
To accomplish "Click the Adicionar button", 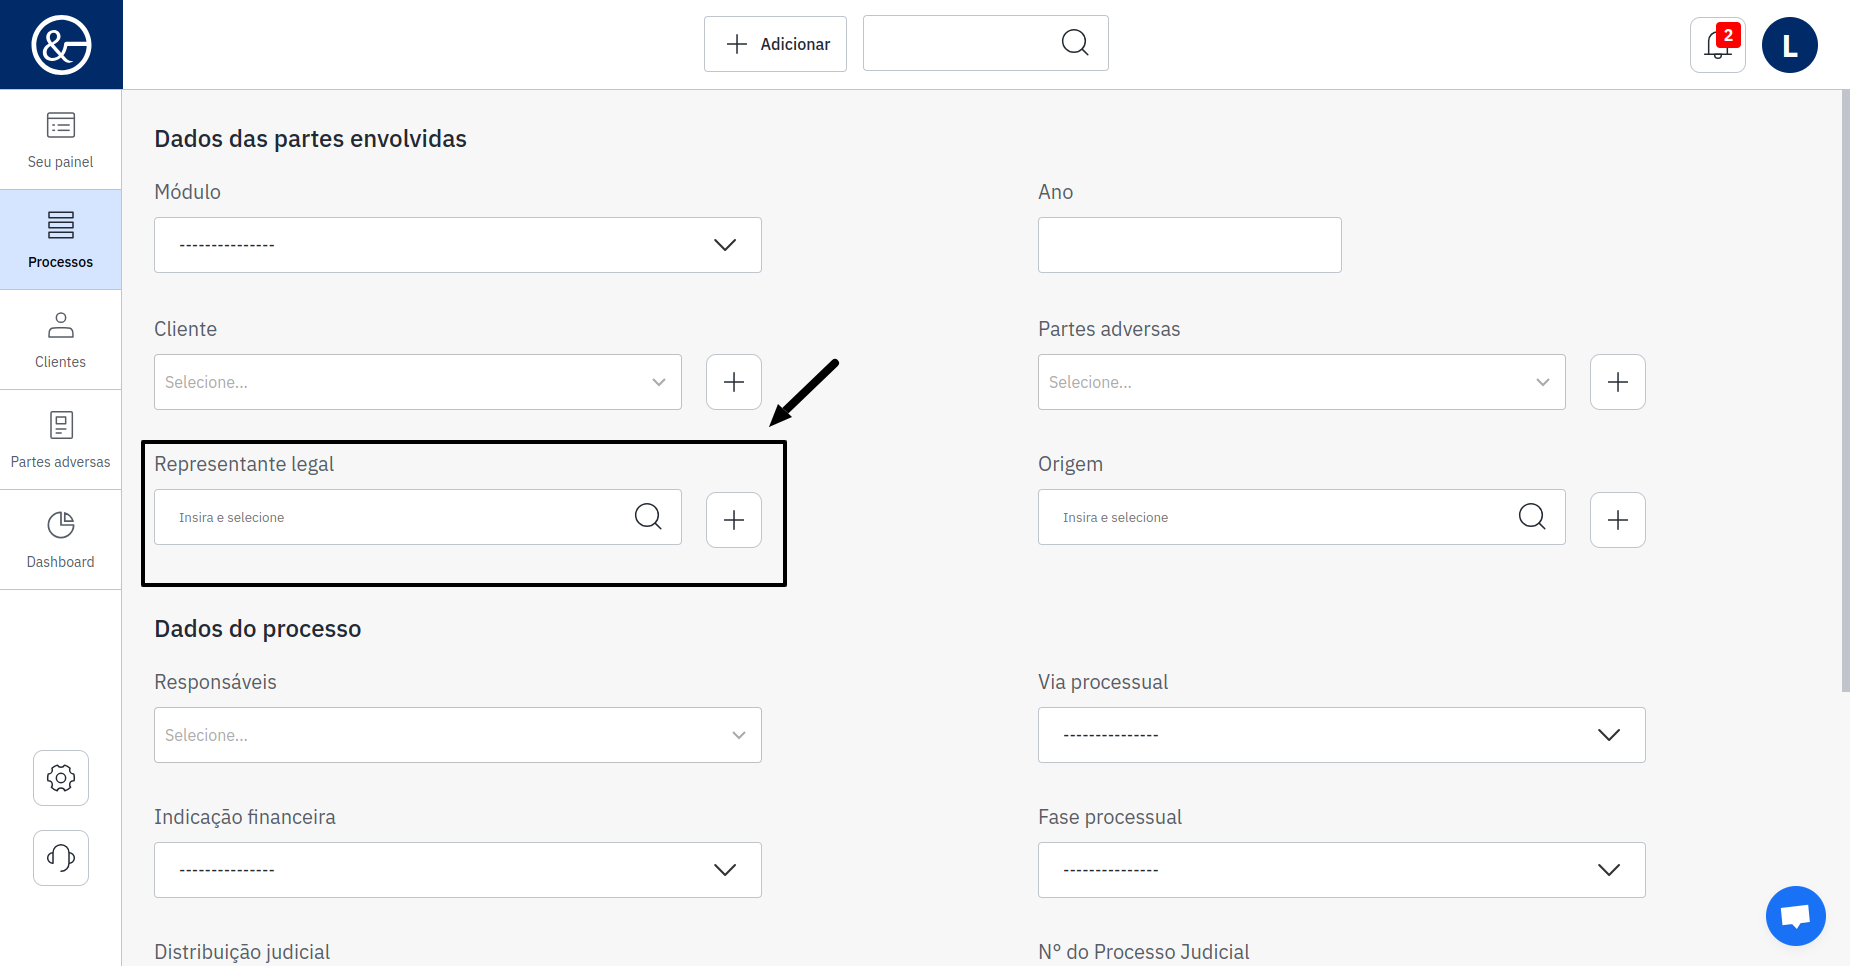I will click(x=775, y=44).
